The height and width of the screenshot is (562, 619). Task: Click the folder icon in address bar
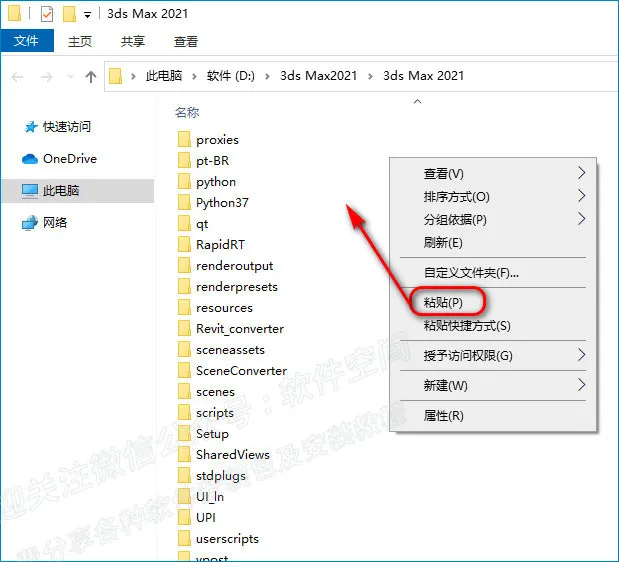click(x=115, y=76)
